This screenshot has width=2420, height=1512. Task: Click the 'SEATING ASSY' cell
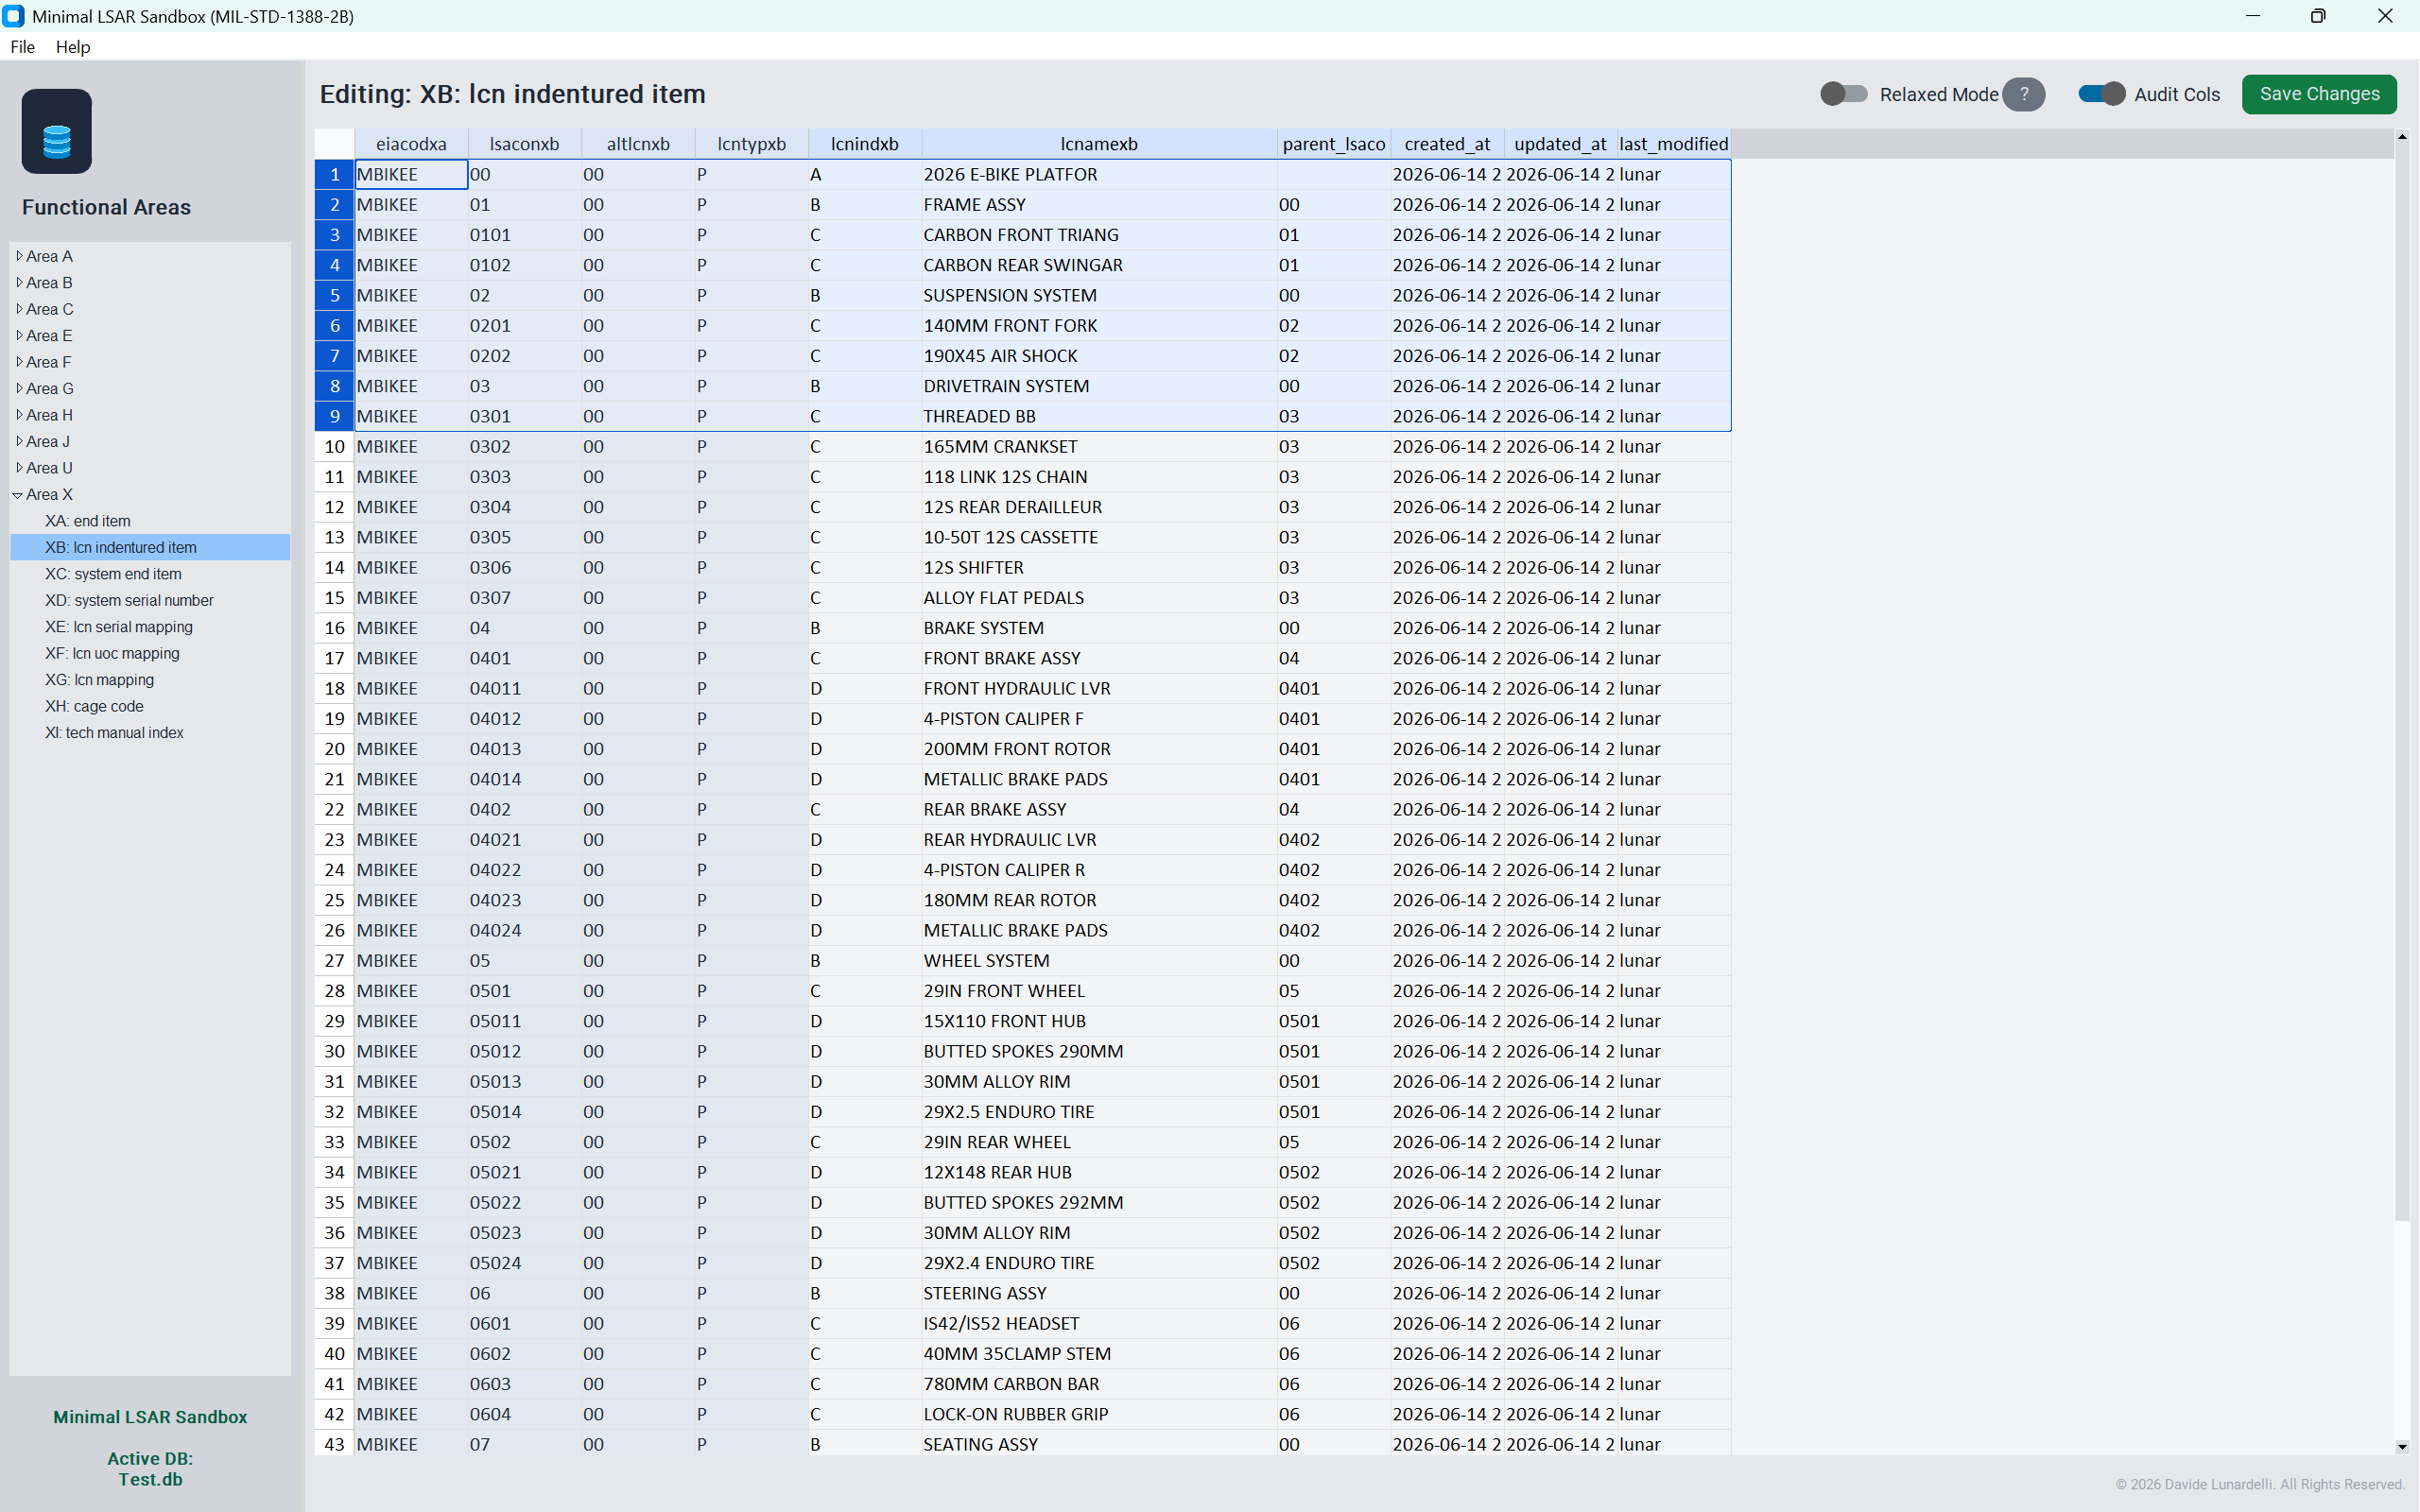[x=1099, y=1445]
